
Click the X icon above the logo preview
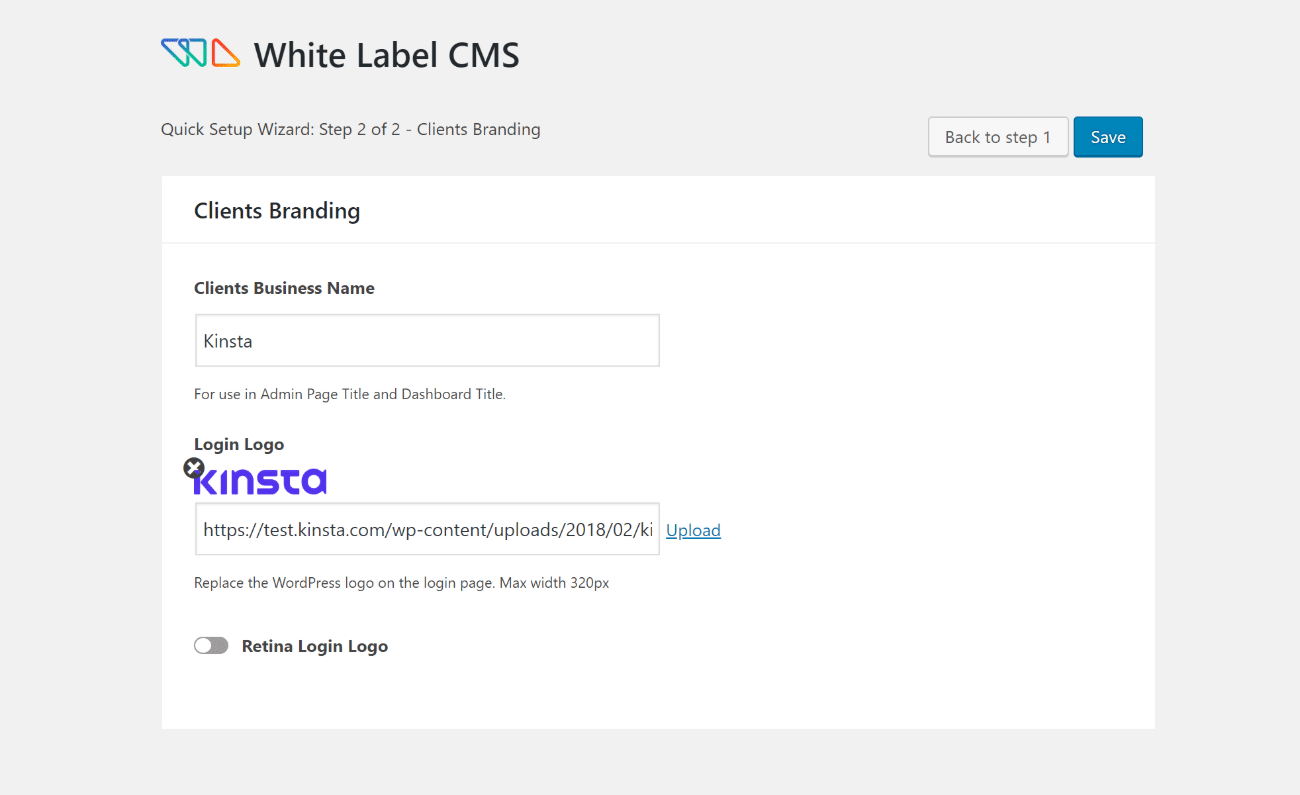coord(194,467)
